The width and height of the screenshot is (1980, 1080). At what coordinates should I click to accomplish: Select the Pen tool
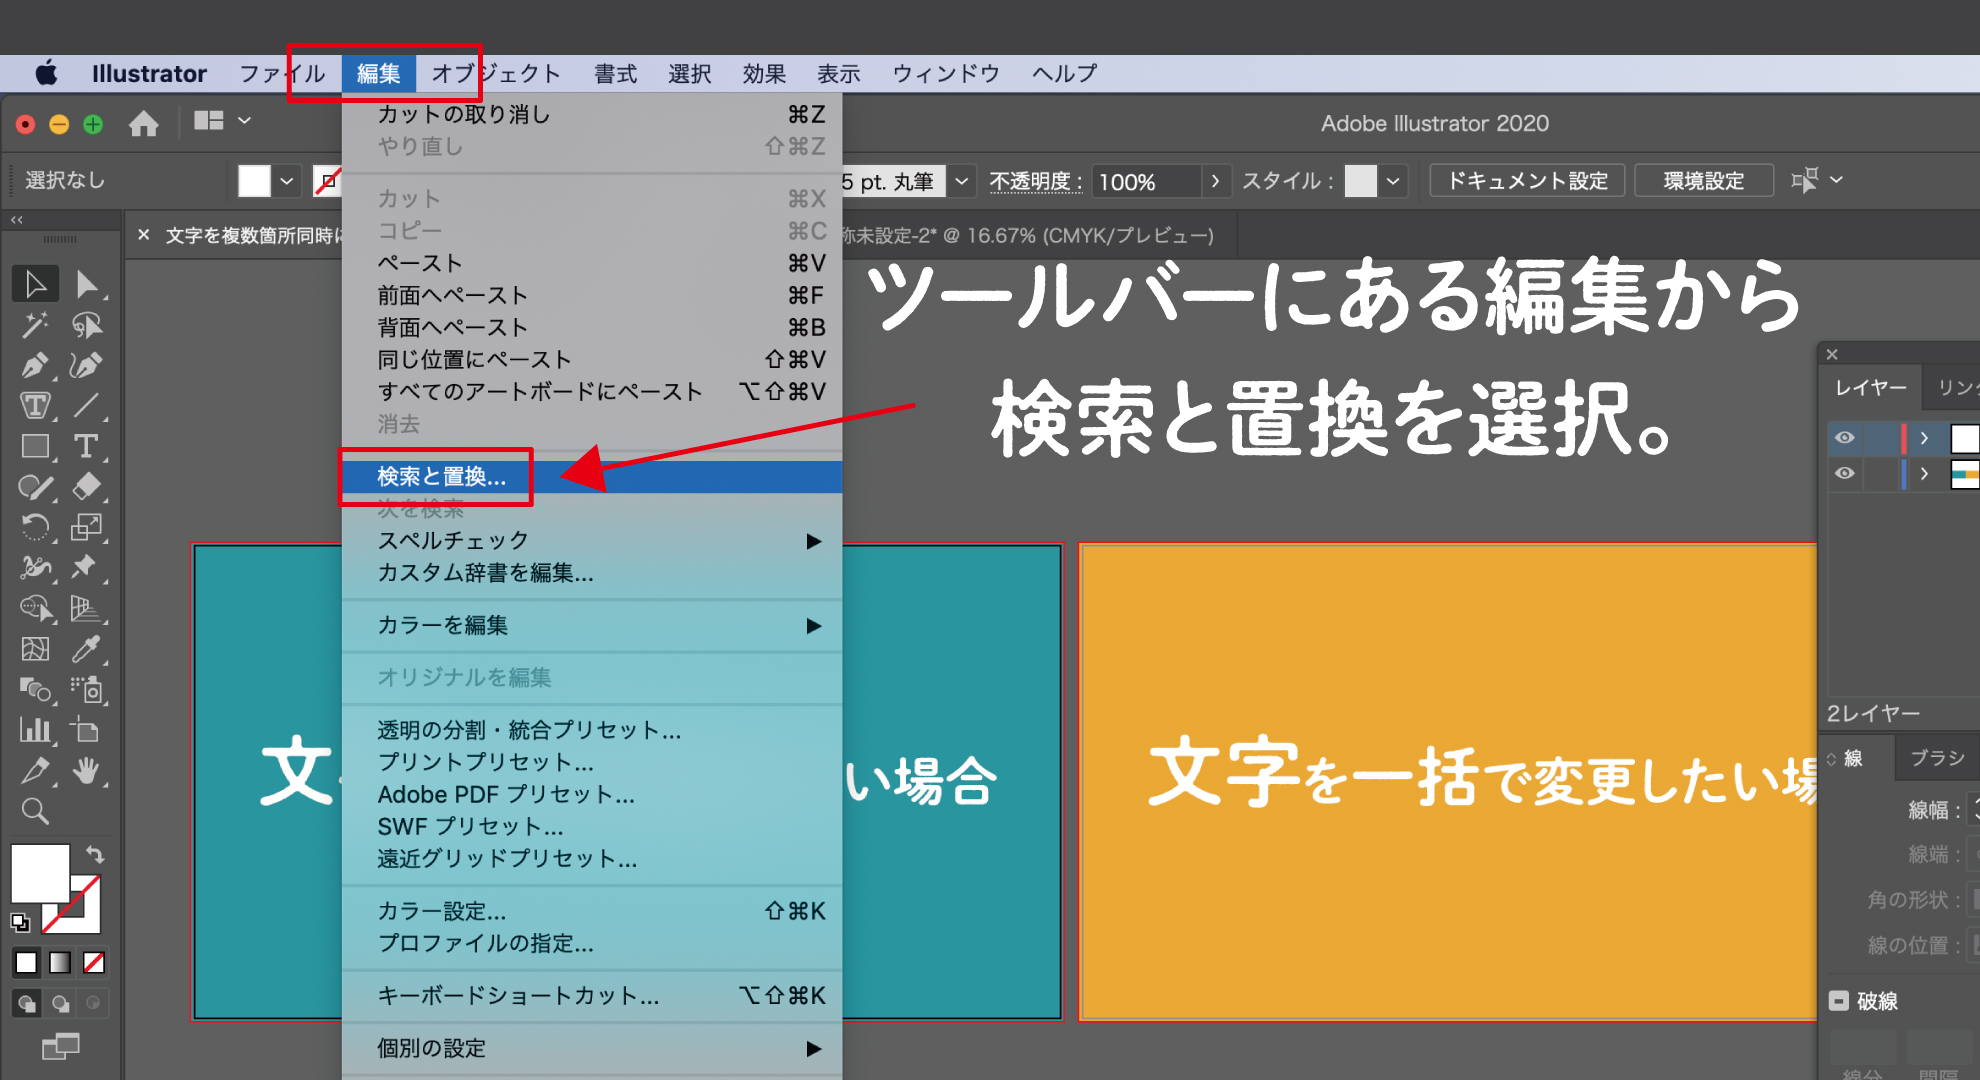click(35, 366)
